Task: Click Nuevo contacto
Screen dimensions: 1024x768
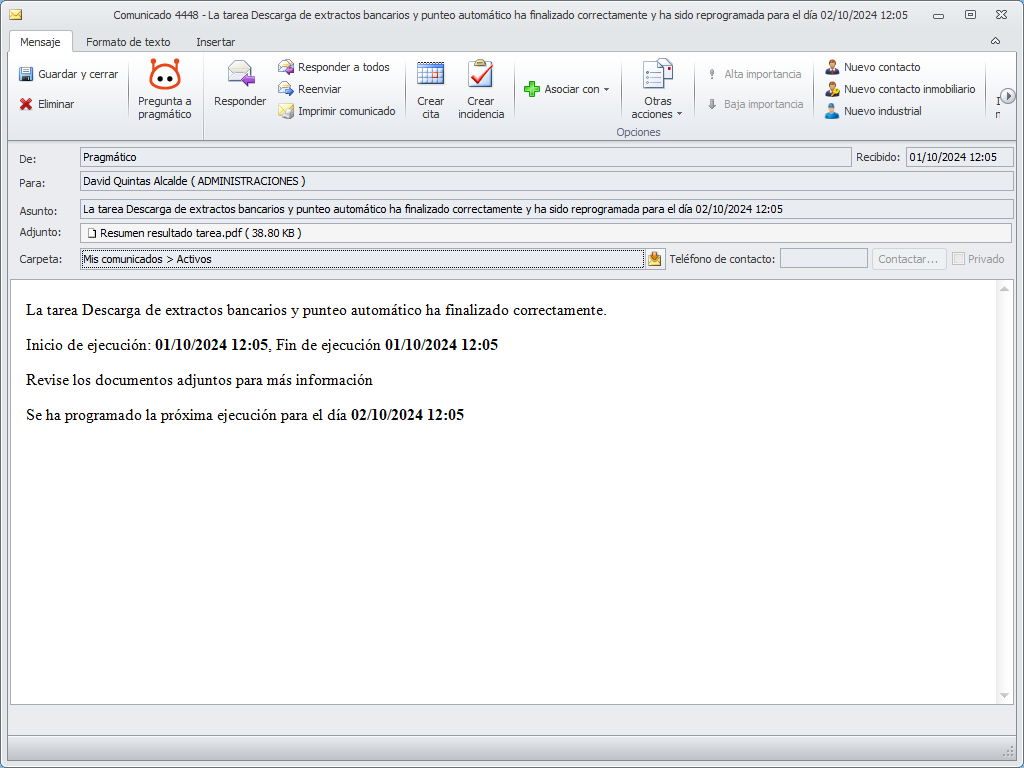Action: coord(872,67)
